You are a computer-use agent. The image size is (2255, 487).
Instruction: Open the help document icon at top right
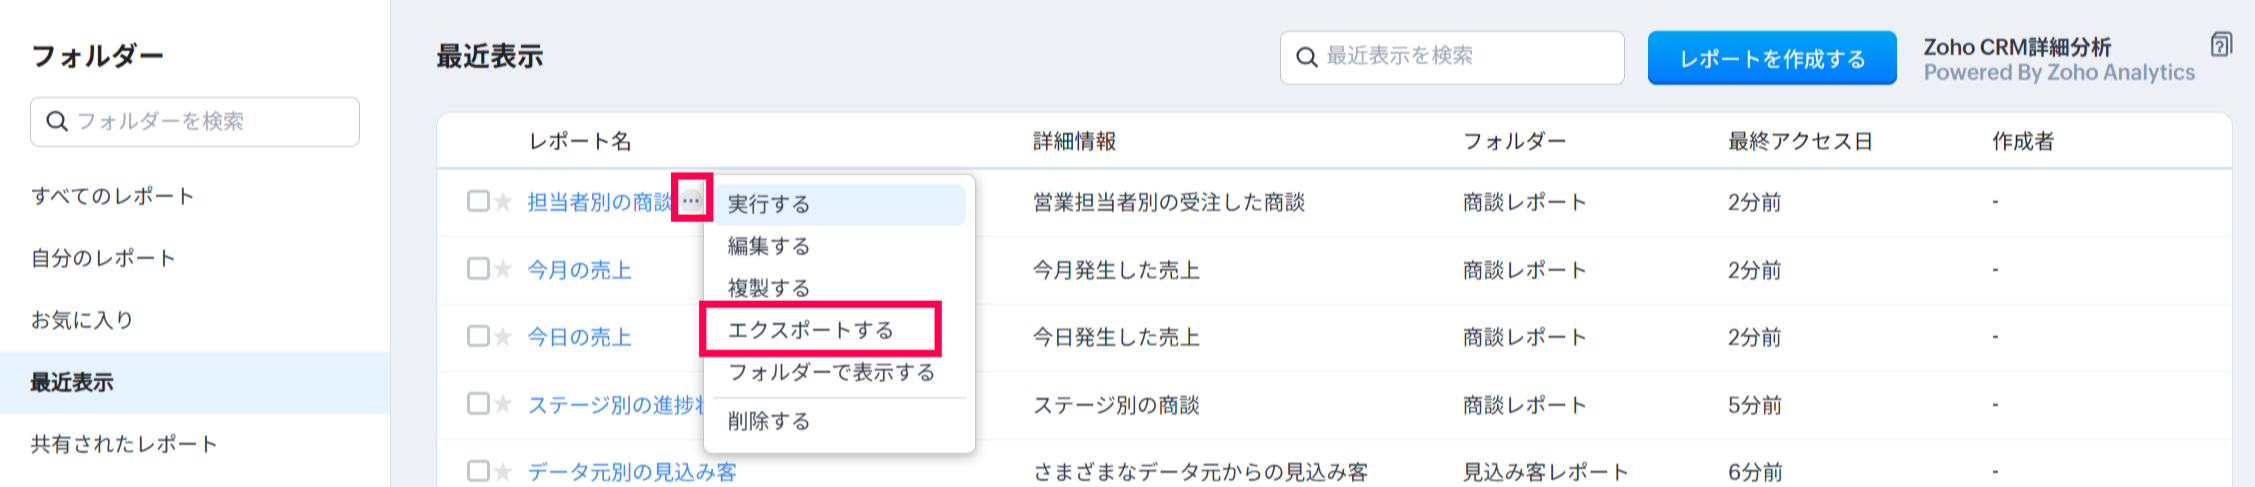(2220, 45)
